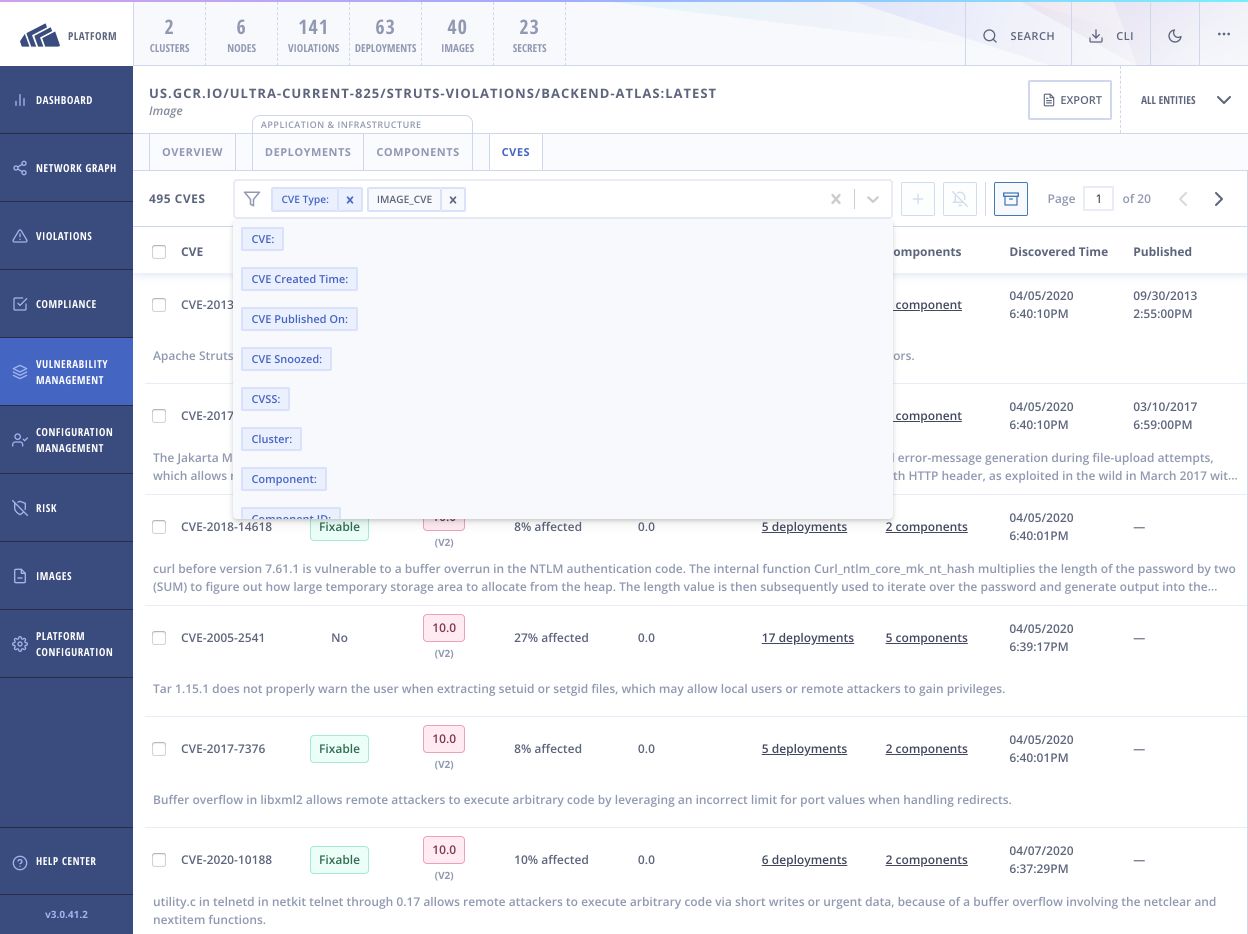
Task: Open Platform Configuration in sidebar
Action: point(66,644)
